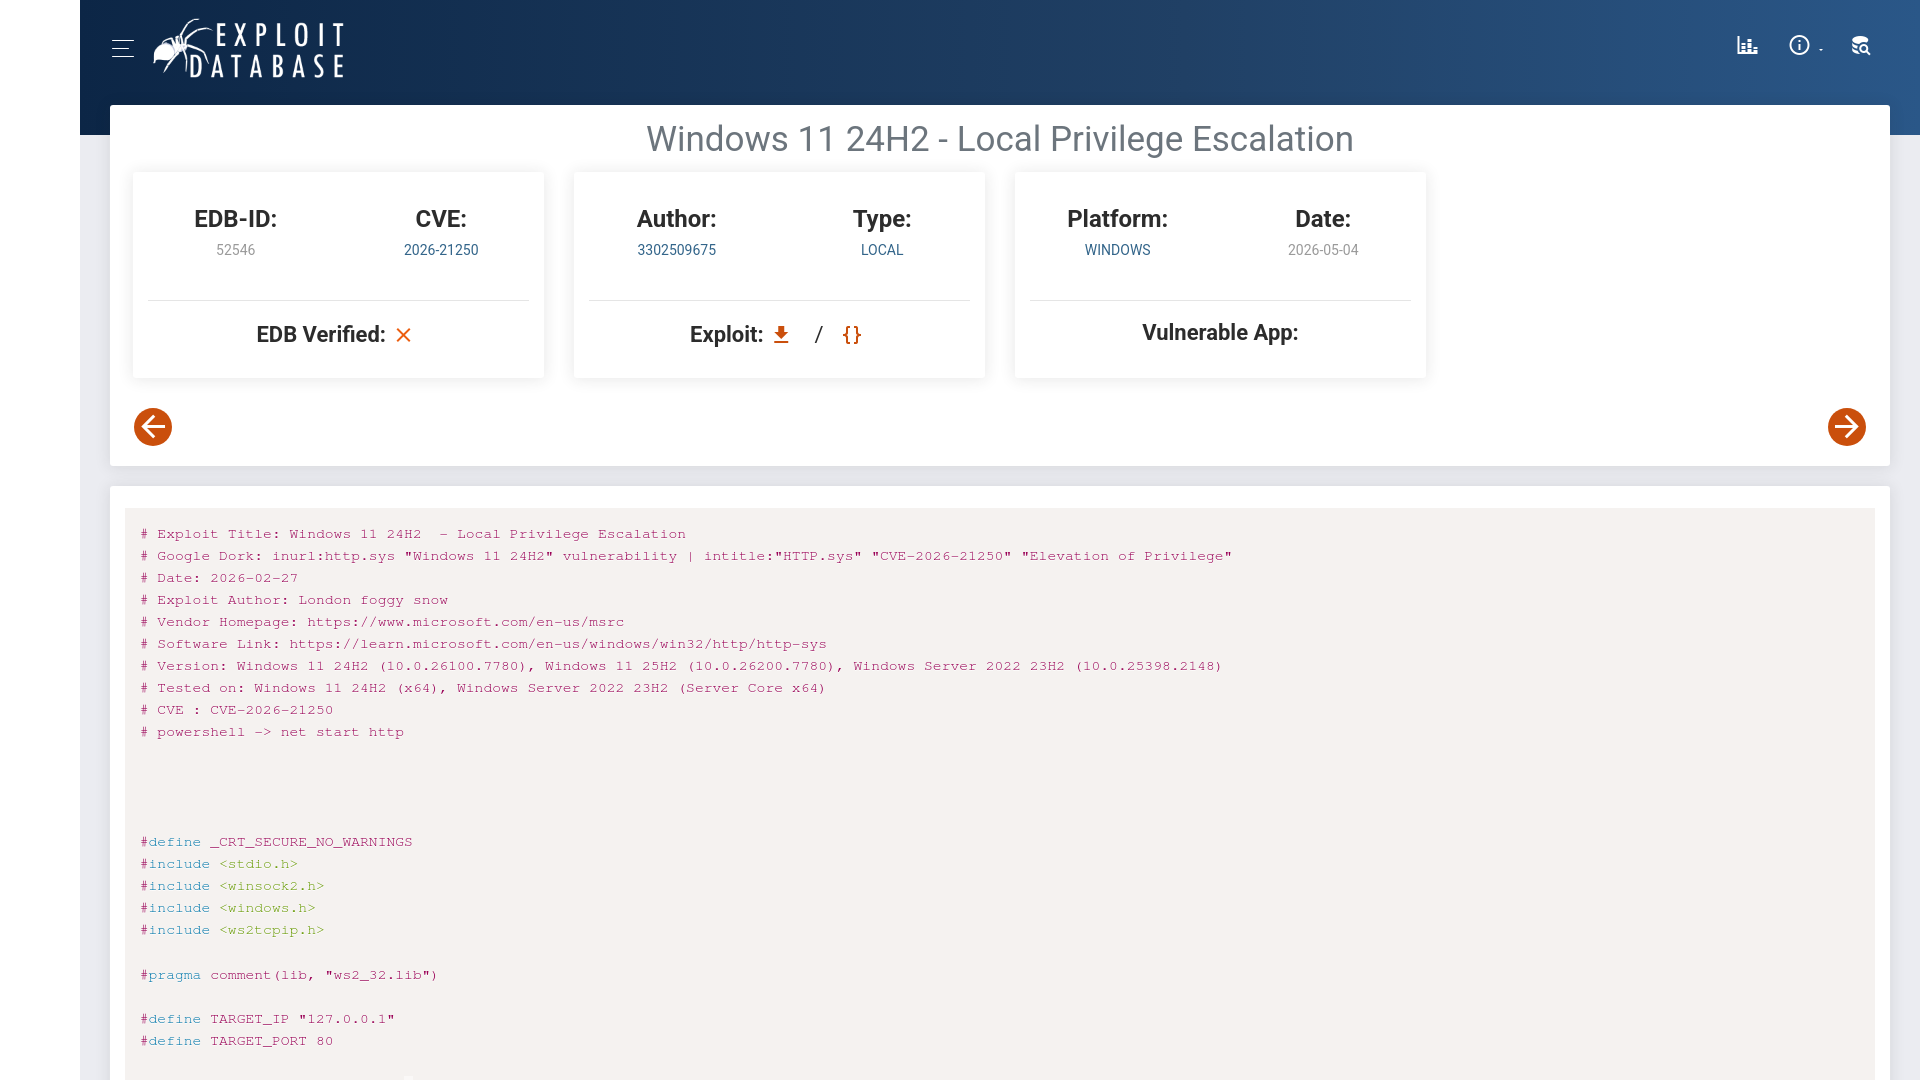
Task: Filter by WINDOWS platform link
Action: 1118,250
